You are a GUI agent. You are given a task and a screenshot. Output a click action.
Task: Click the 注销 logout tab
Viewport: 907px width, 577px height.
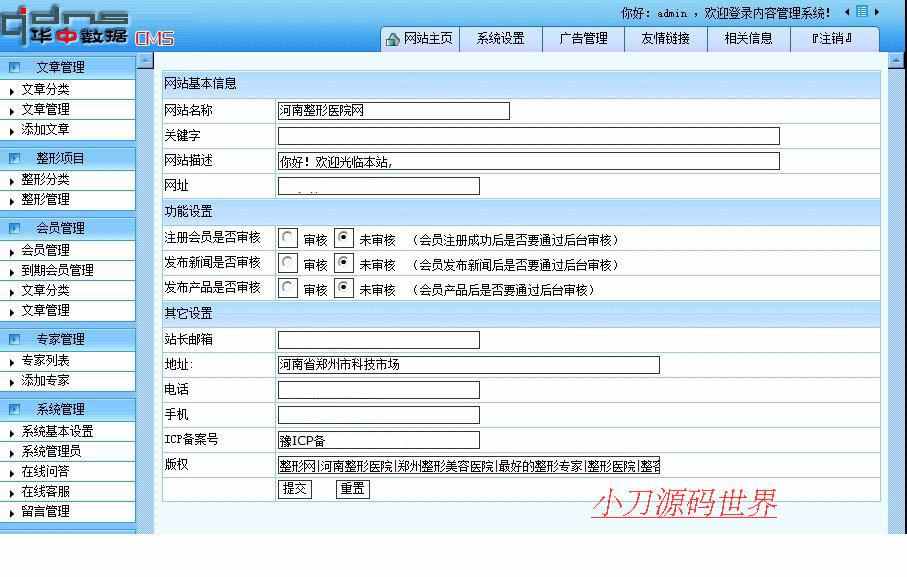pyautogui.click(x=832, y=39)
